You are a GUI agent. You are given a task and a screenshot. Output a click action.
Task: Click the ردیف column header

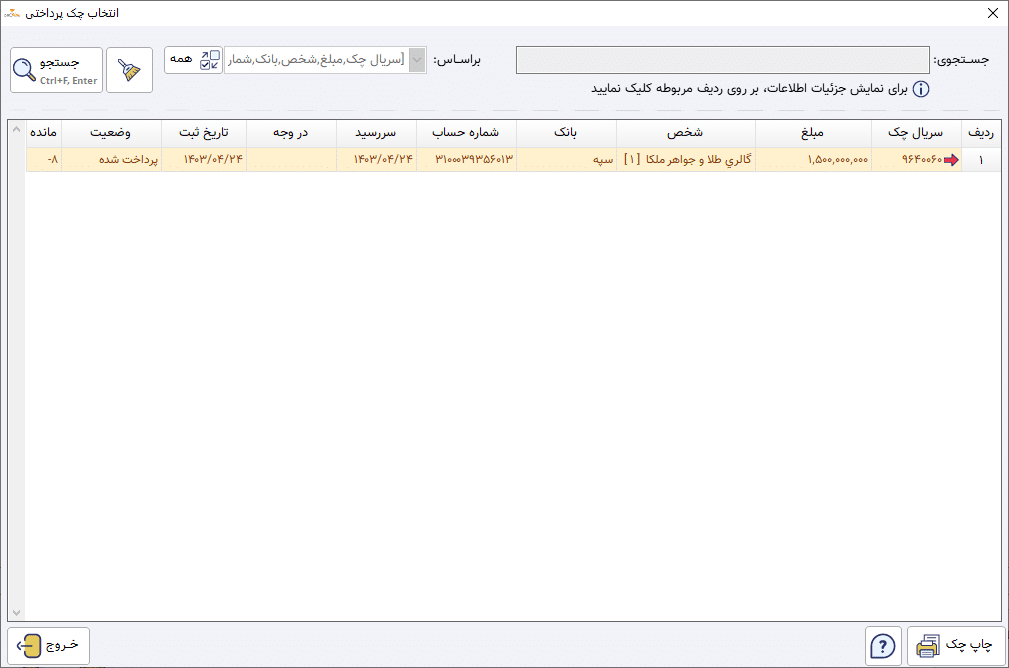tap(981, 133)
